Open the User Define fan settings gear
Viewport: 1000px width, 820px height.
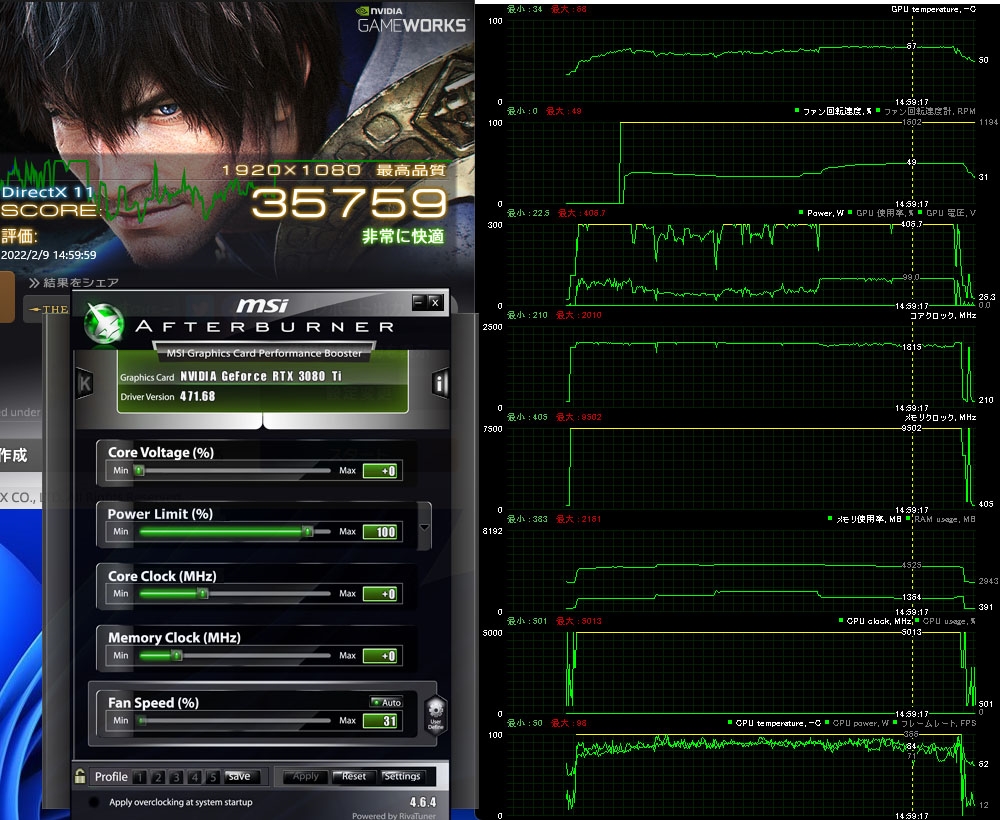click(x=436, y=716)
